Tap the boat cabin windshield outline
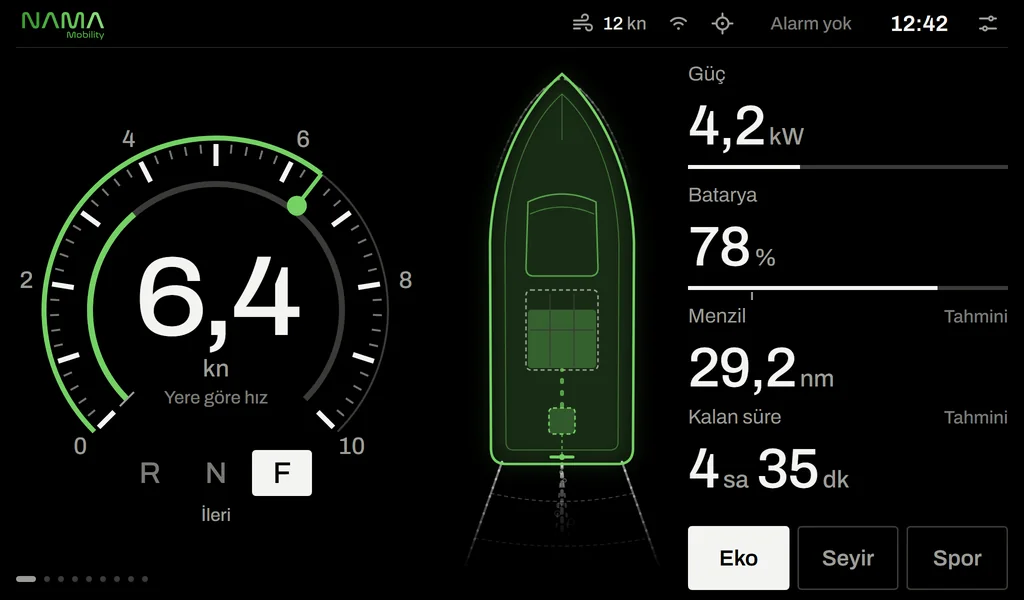This screenshot has height=600, width=1024. [x=562, y=235]
